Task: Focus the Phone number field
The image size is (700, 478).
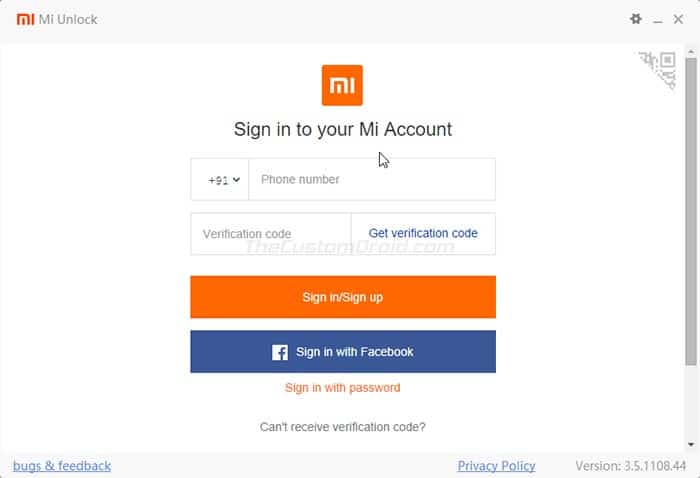Action: [372, 179]
